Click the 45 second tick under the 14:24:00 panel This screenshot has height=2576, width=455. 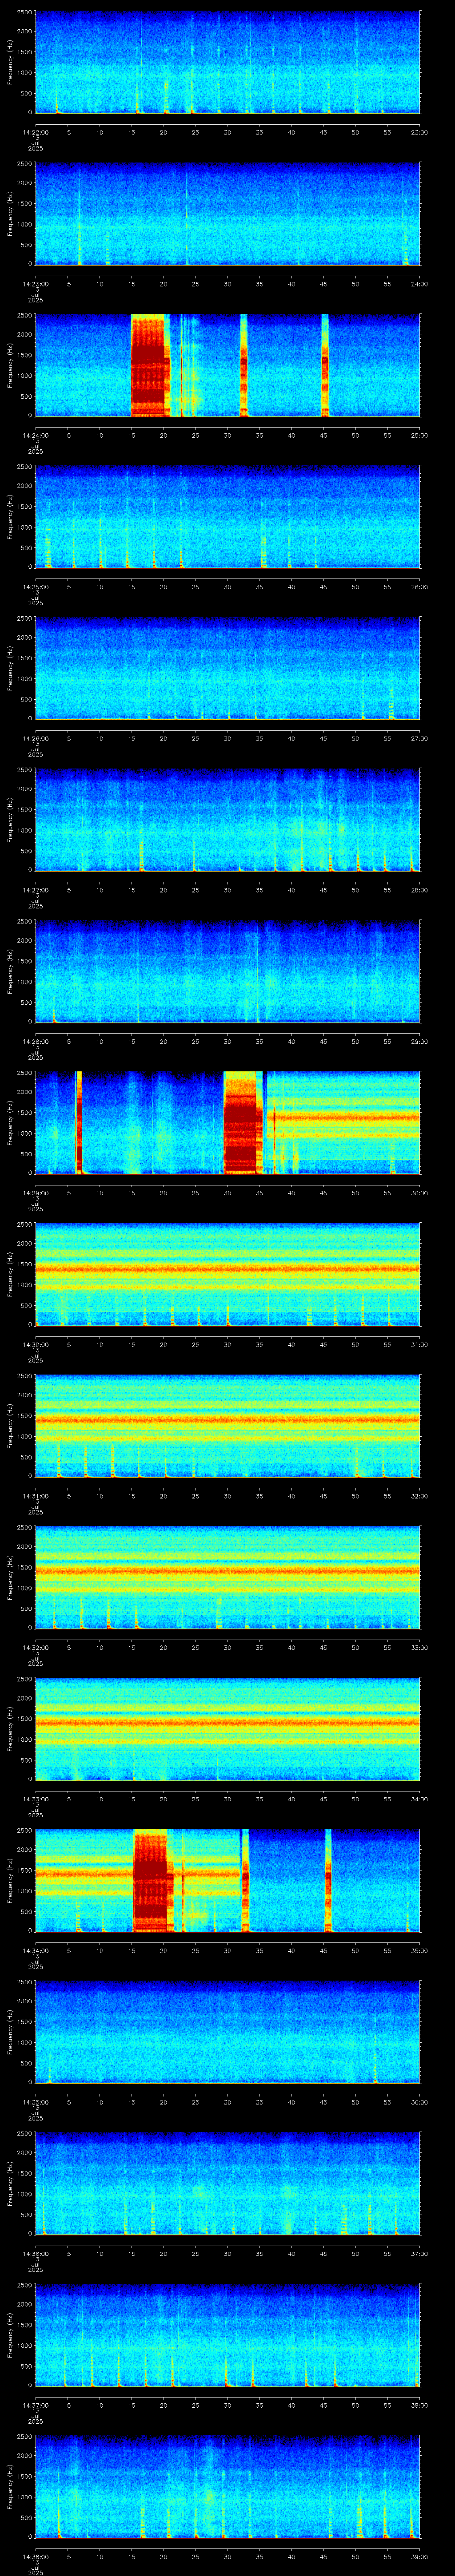(324, 435)
